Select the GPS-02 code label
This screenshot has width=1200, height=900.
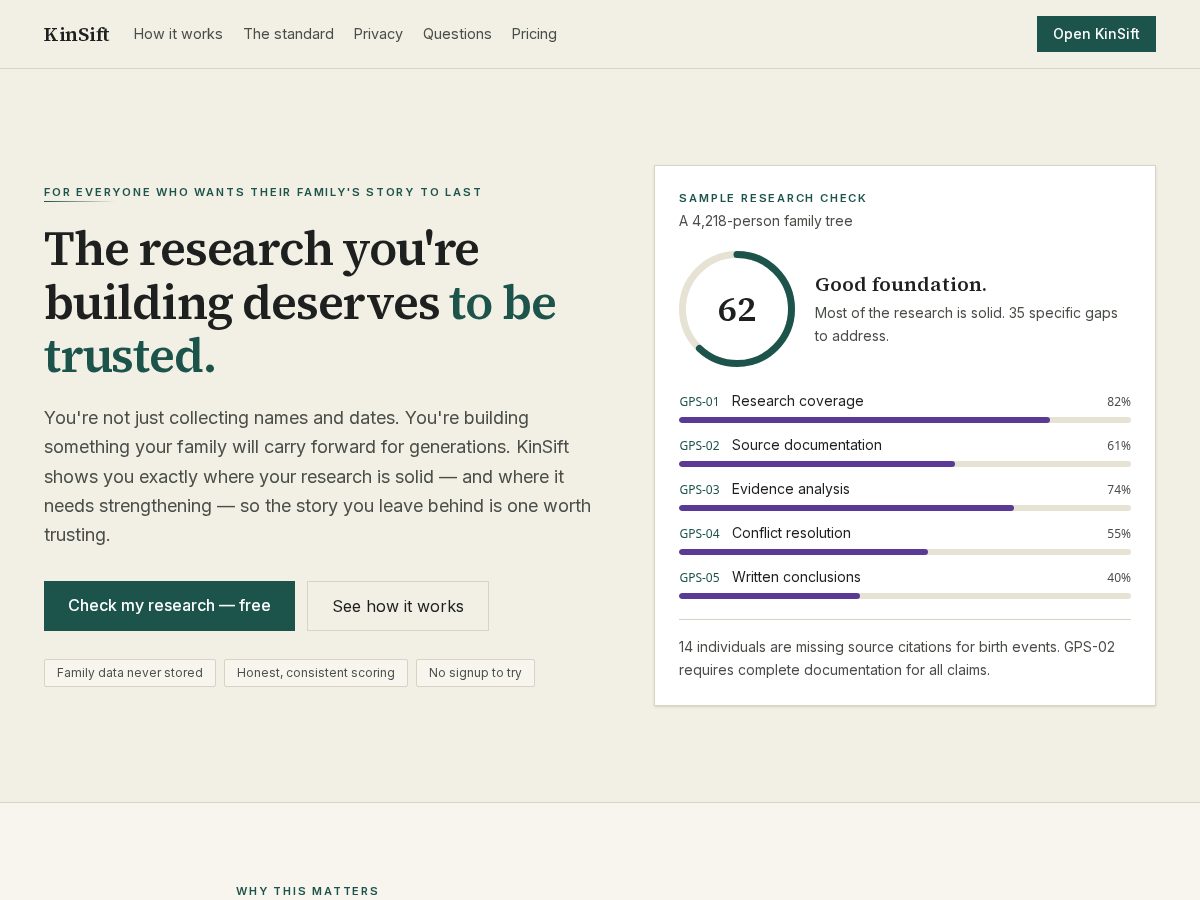pyautogui.click(x=699, y=446)
